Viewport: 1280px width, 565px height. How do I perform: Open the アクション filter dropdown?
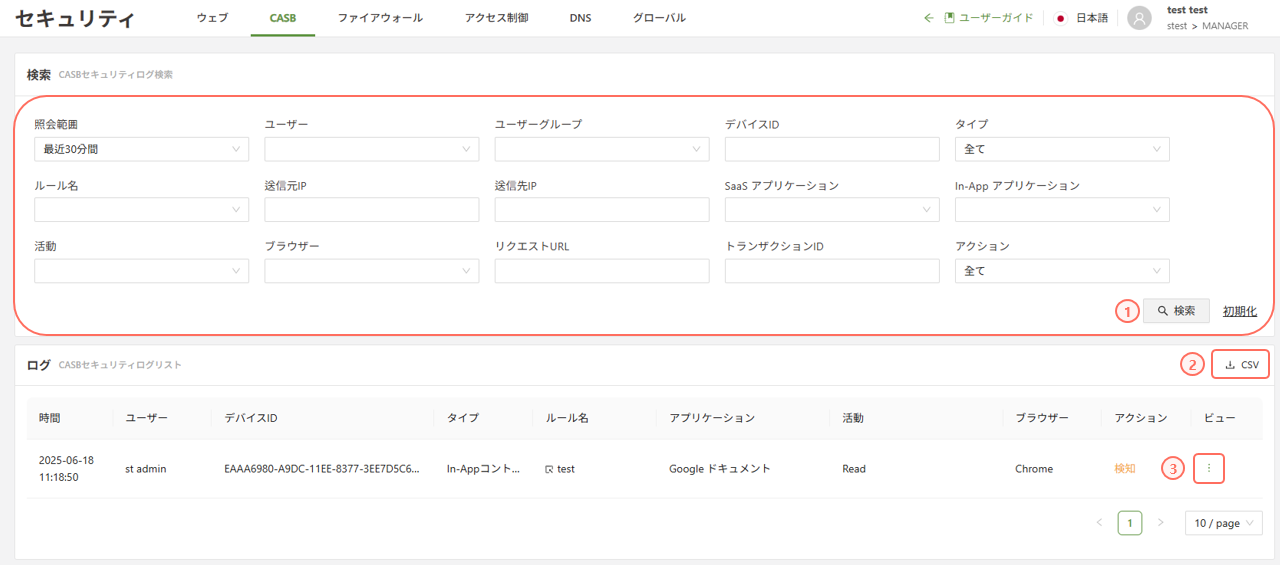point(1062,271)
